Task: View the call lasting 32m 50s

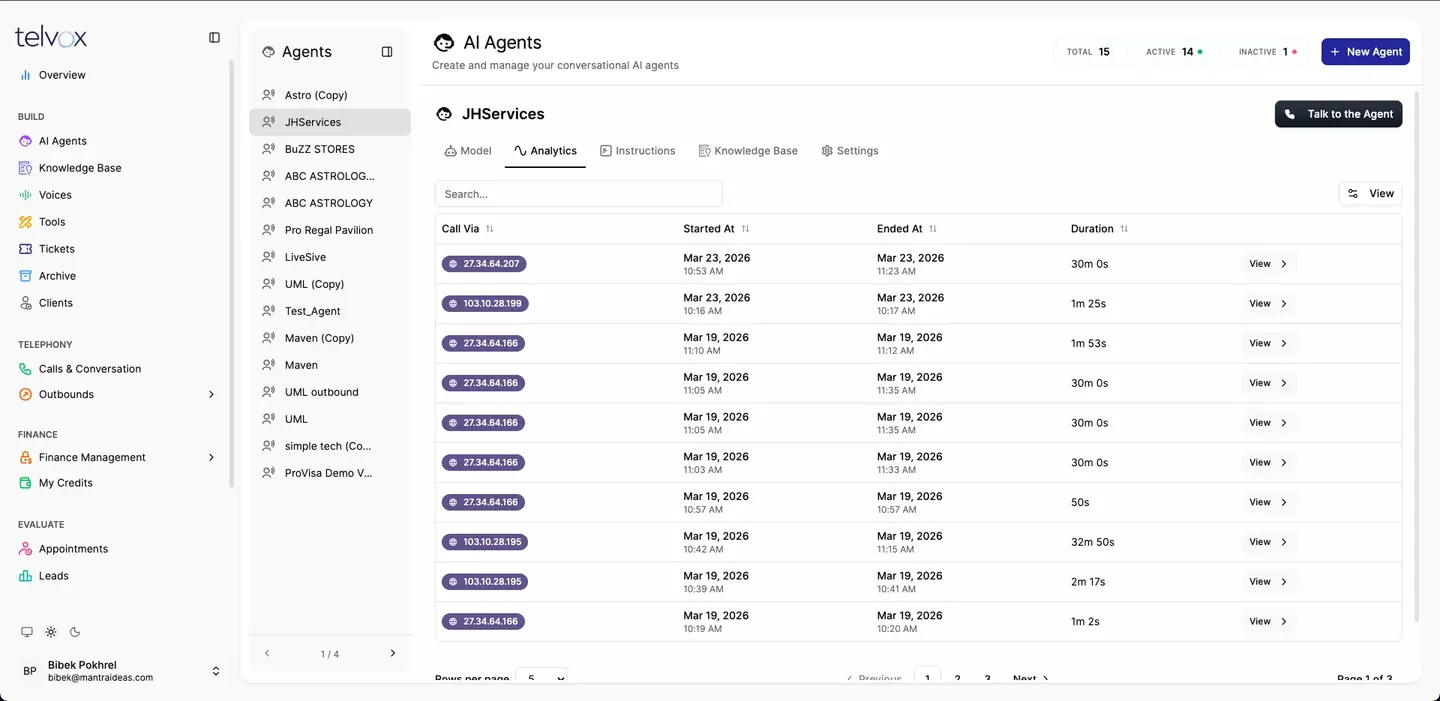Action: (1268, 542)
